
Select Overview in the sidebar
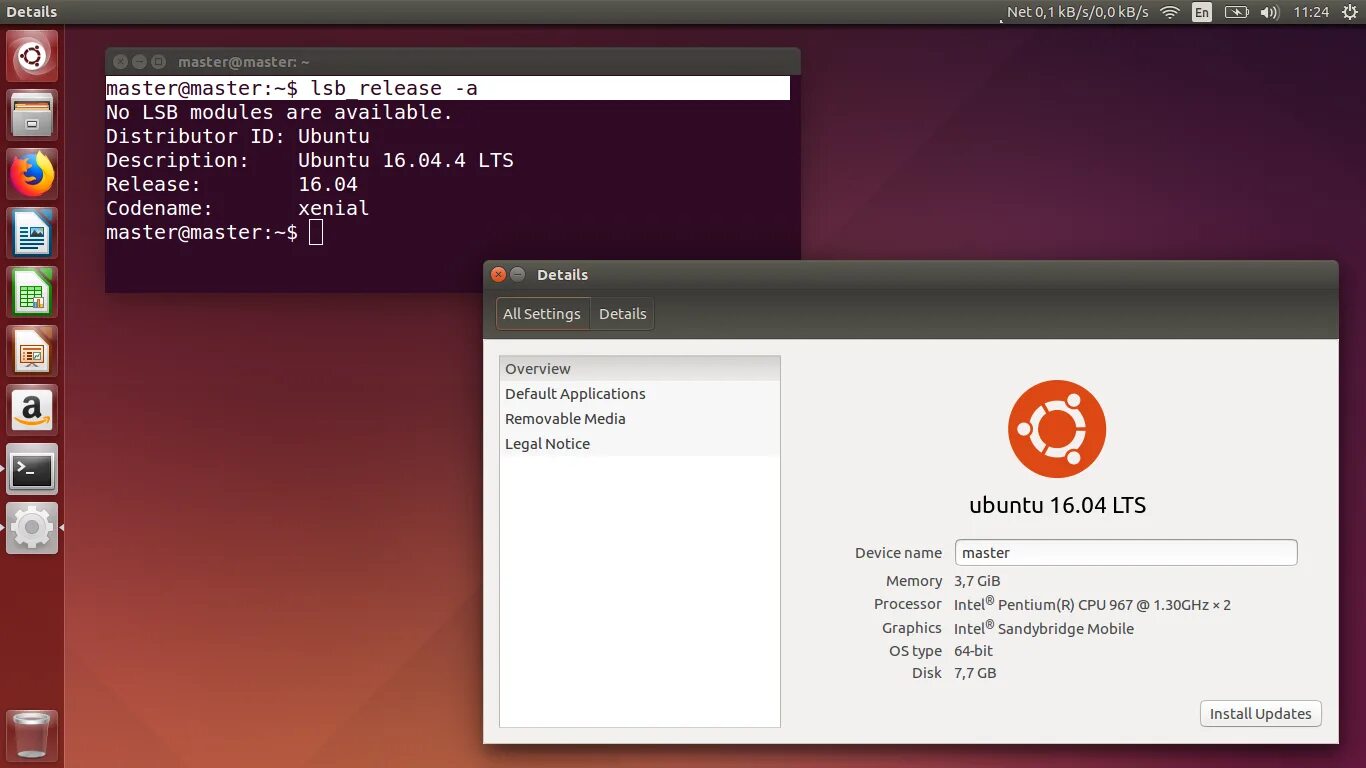pos(640,369)
